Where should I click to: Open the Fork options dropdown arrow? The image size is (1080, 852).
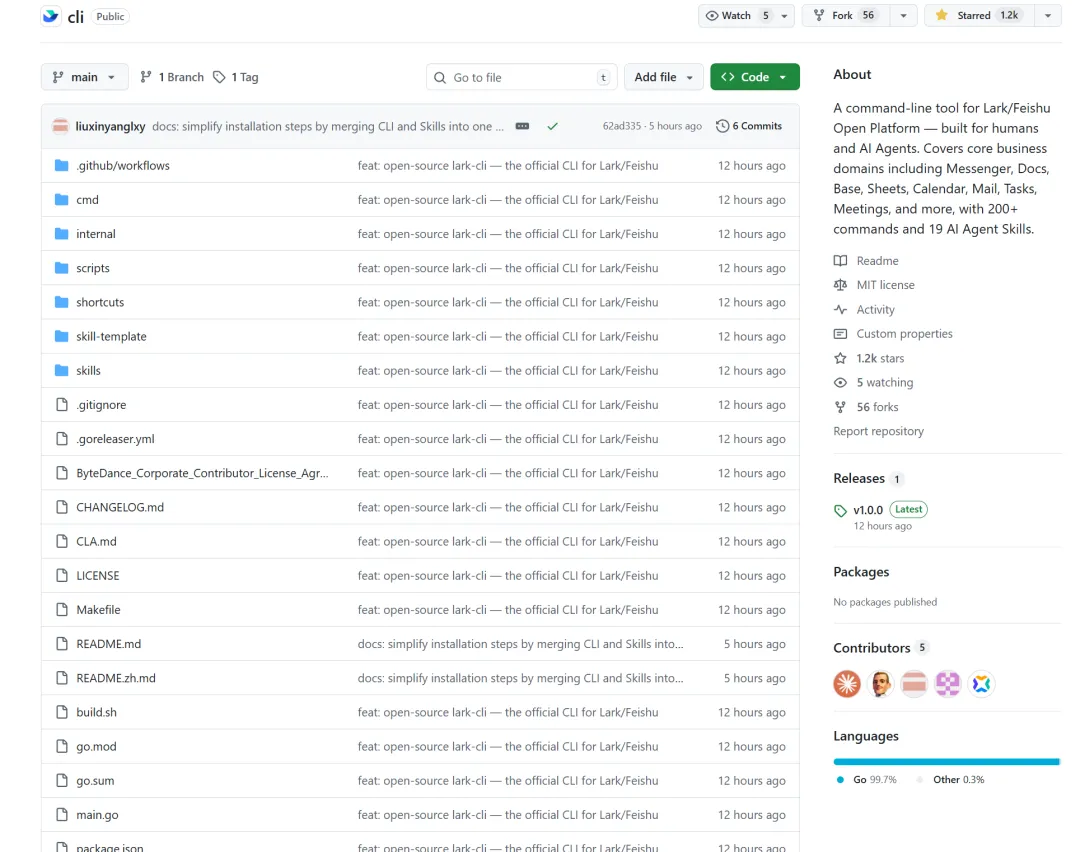(903, 16)
